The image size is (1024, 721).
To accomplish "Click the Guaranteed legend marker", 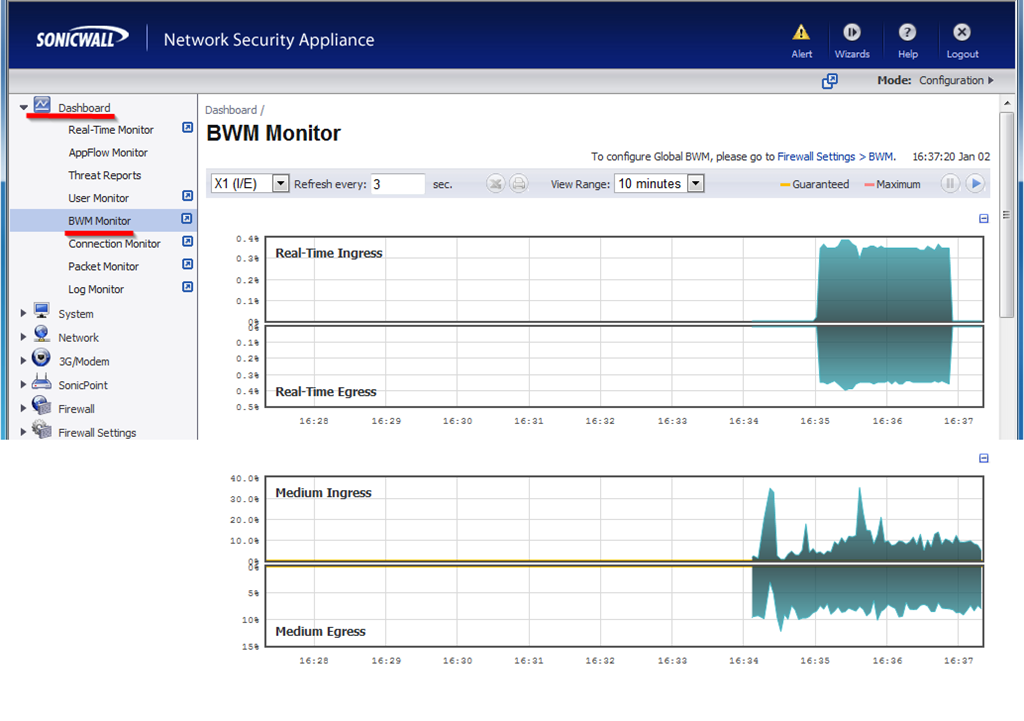I will pos(785,185).
